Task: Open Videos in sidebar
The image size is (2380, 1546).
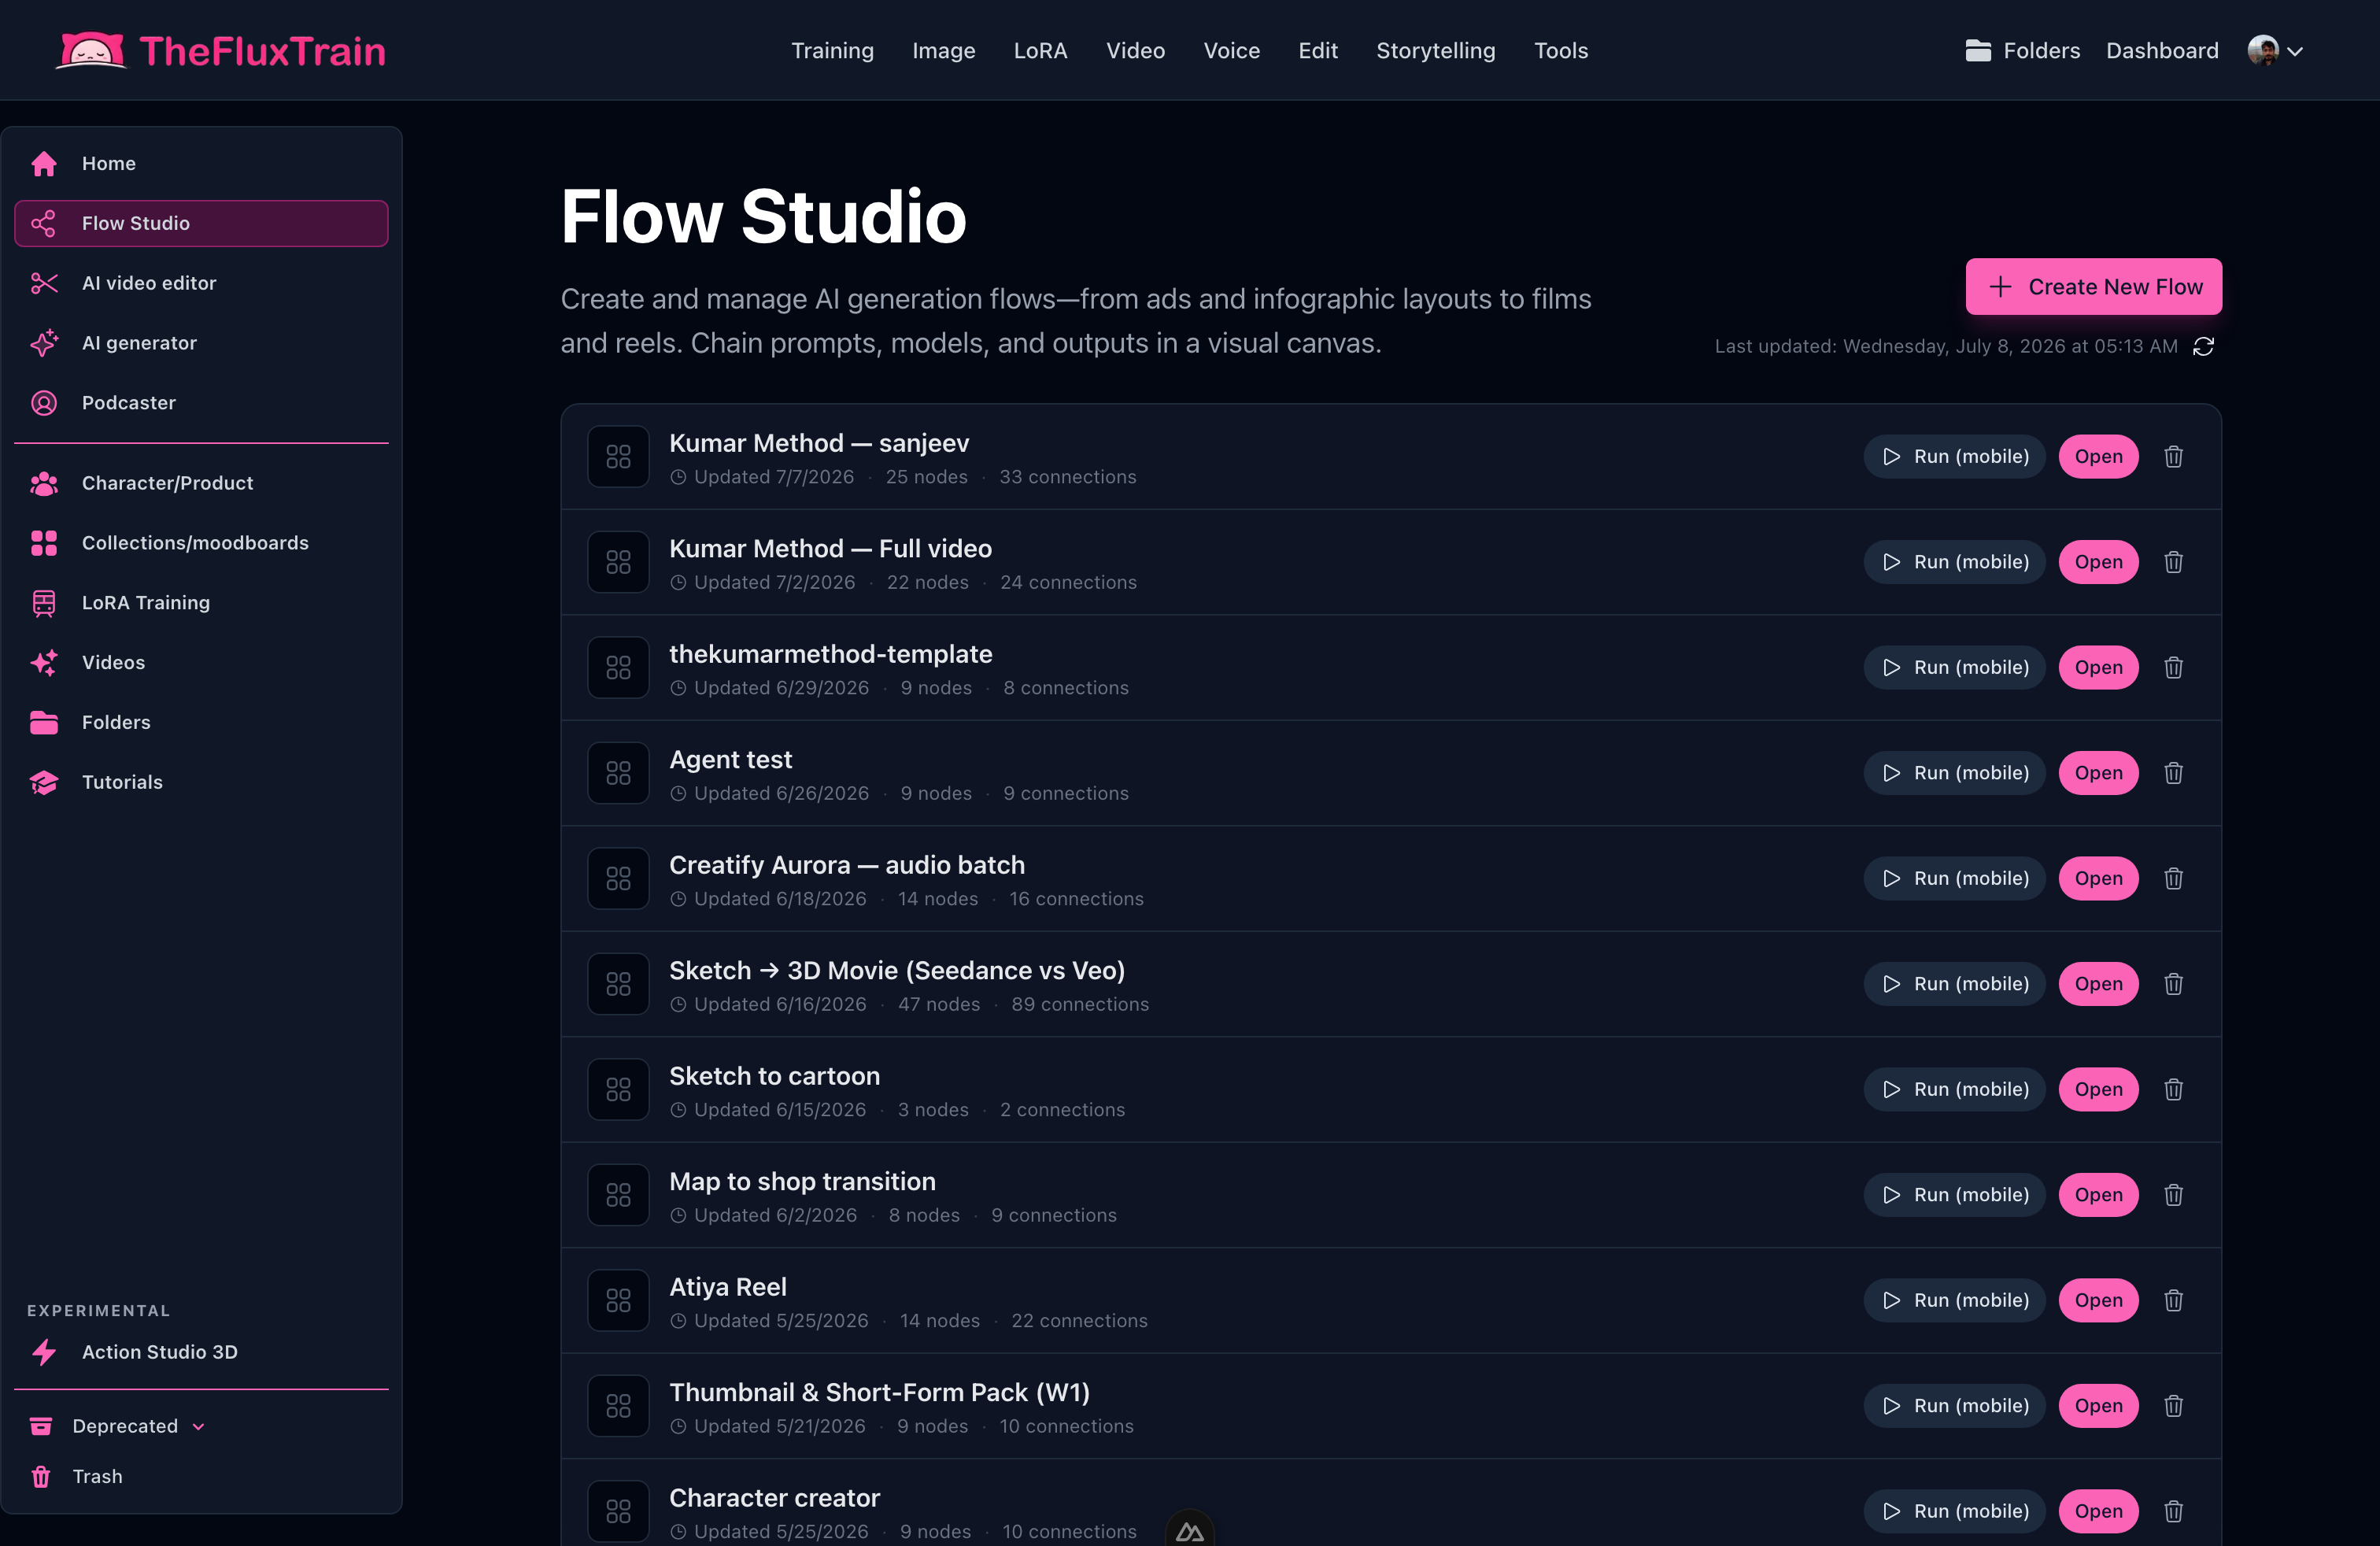Action: click(201, 663)
